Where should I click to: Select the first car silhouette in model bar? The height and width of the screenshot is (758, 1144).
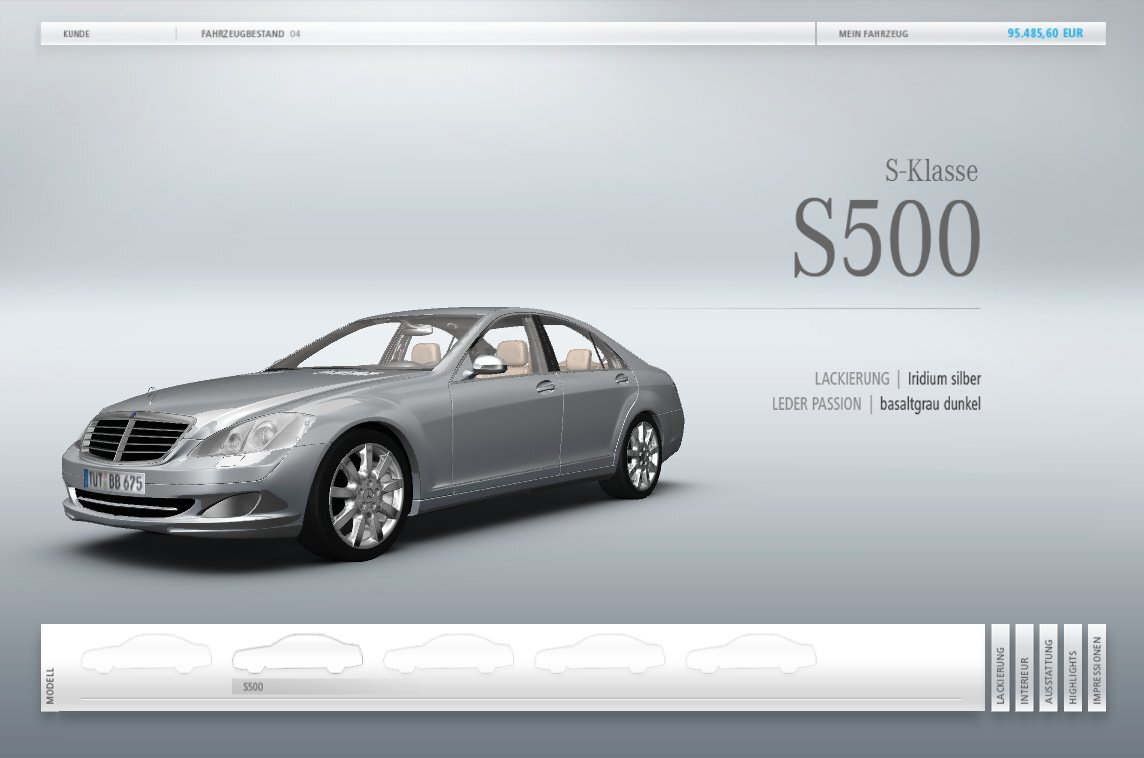146,654
